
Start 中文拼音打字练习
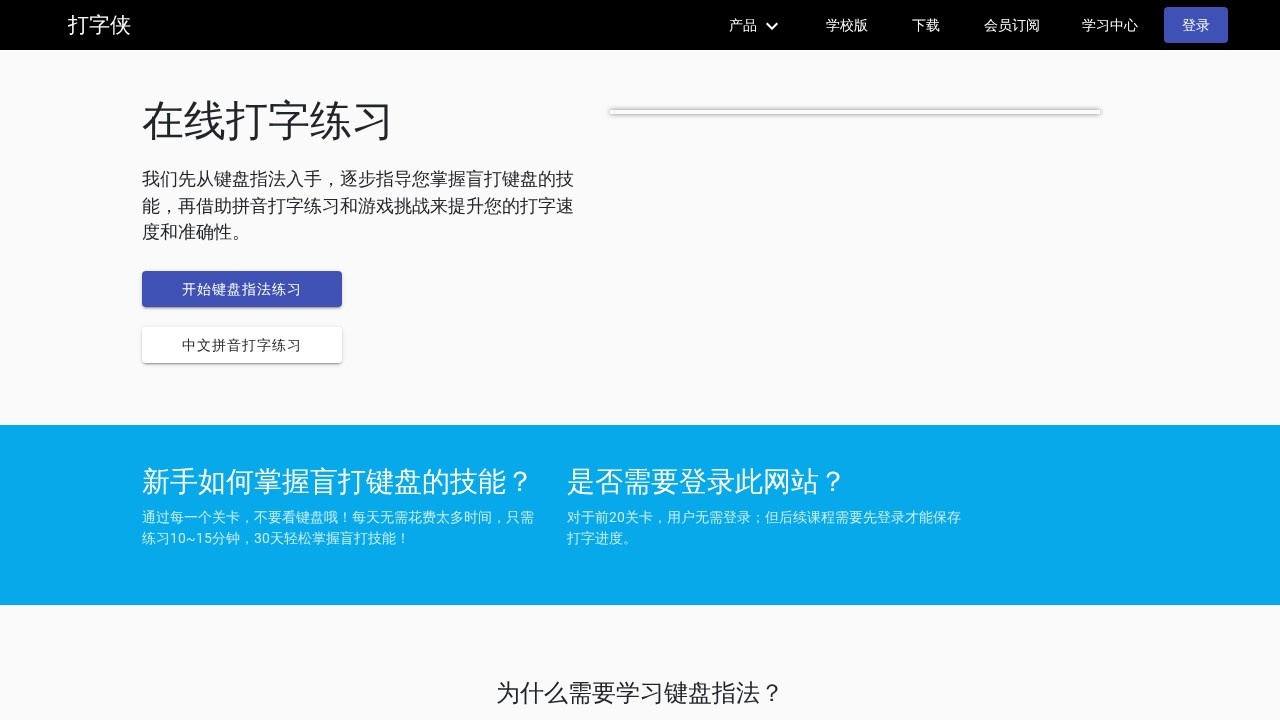(242, 345)
